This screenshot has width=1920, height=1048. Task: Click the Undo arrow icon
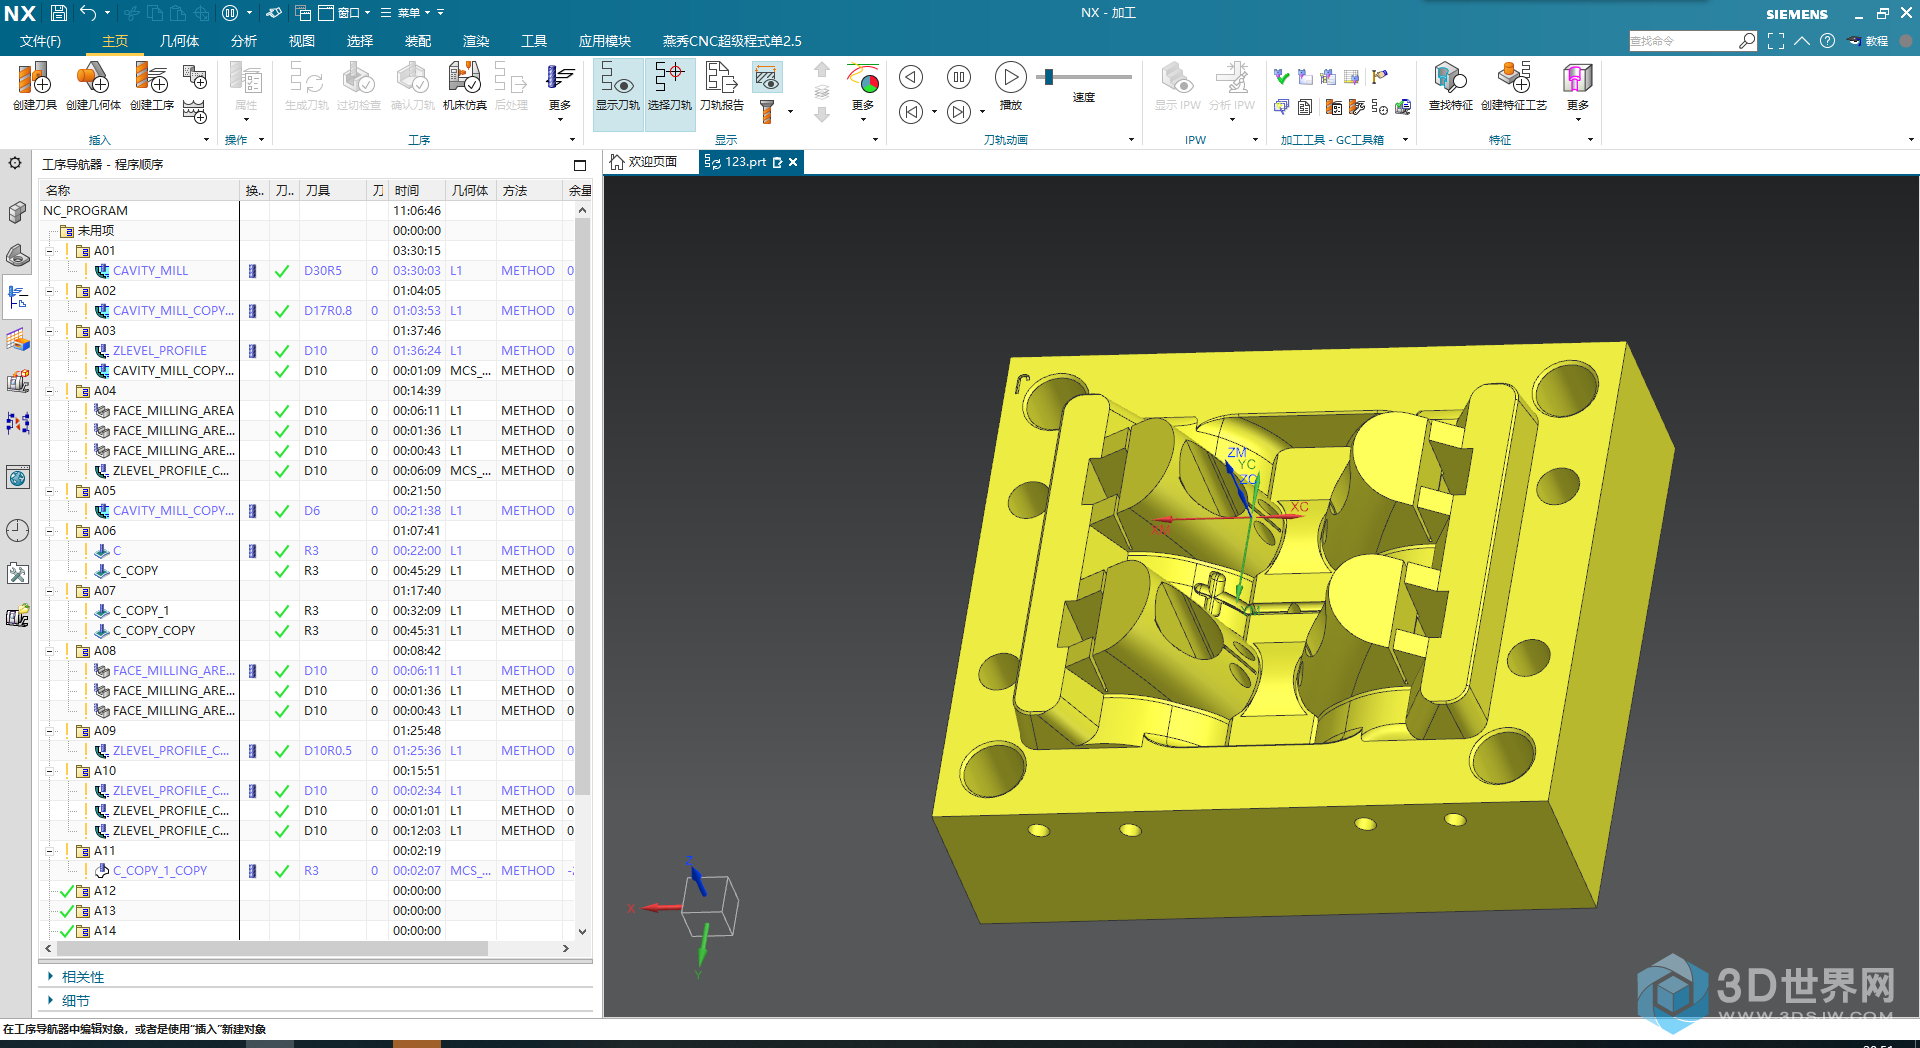click(88, 13)
